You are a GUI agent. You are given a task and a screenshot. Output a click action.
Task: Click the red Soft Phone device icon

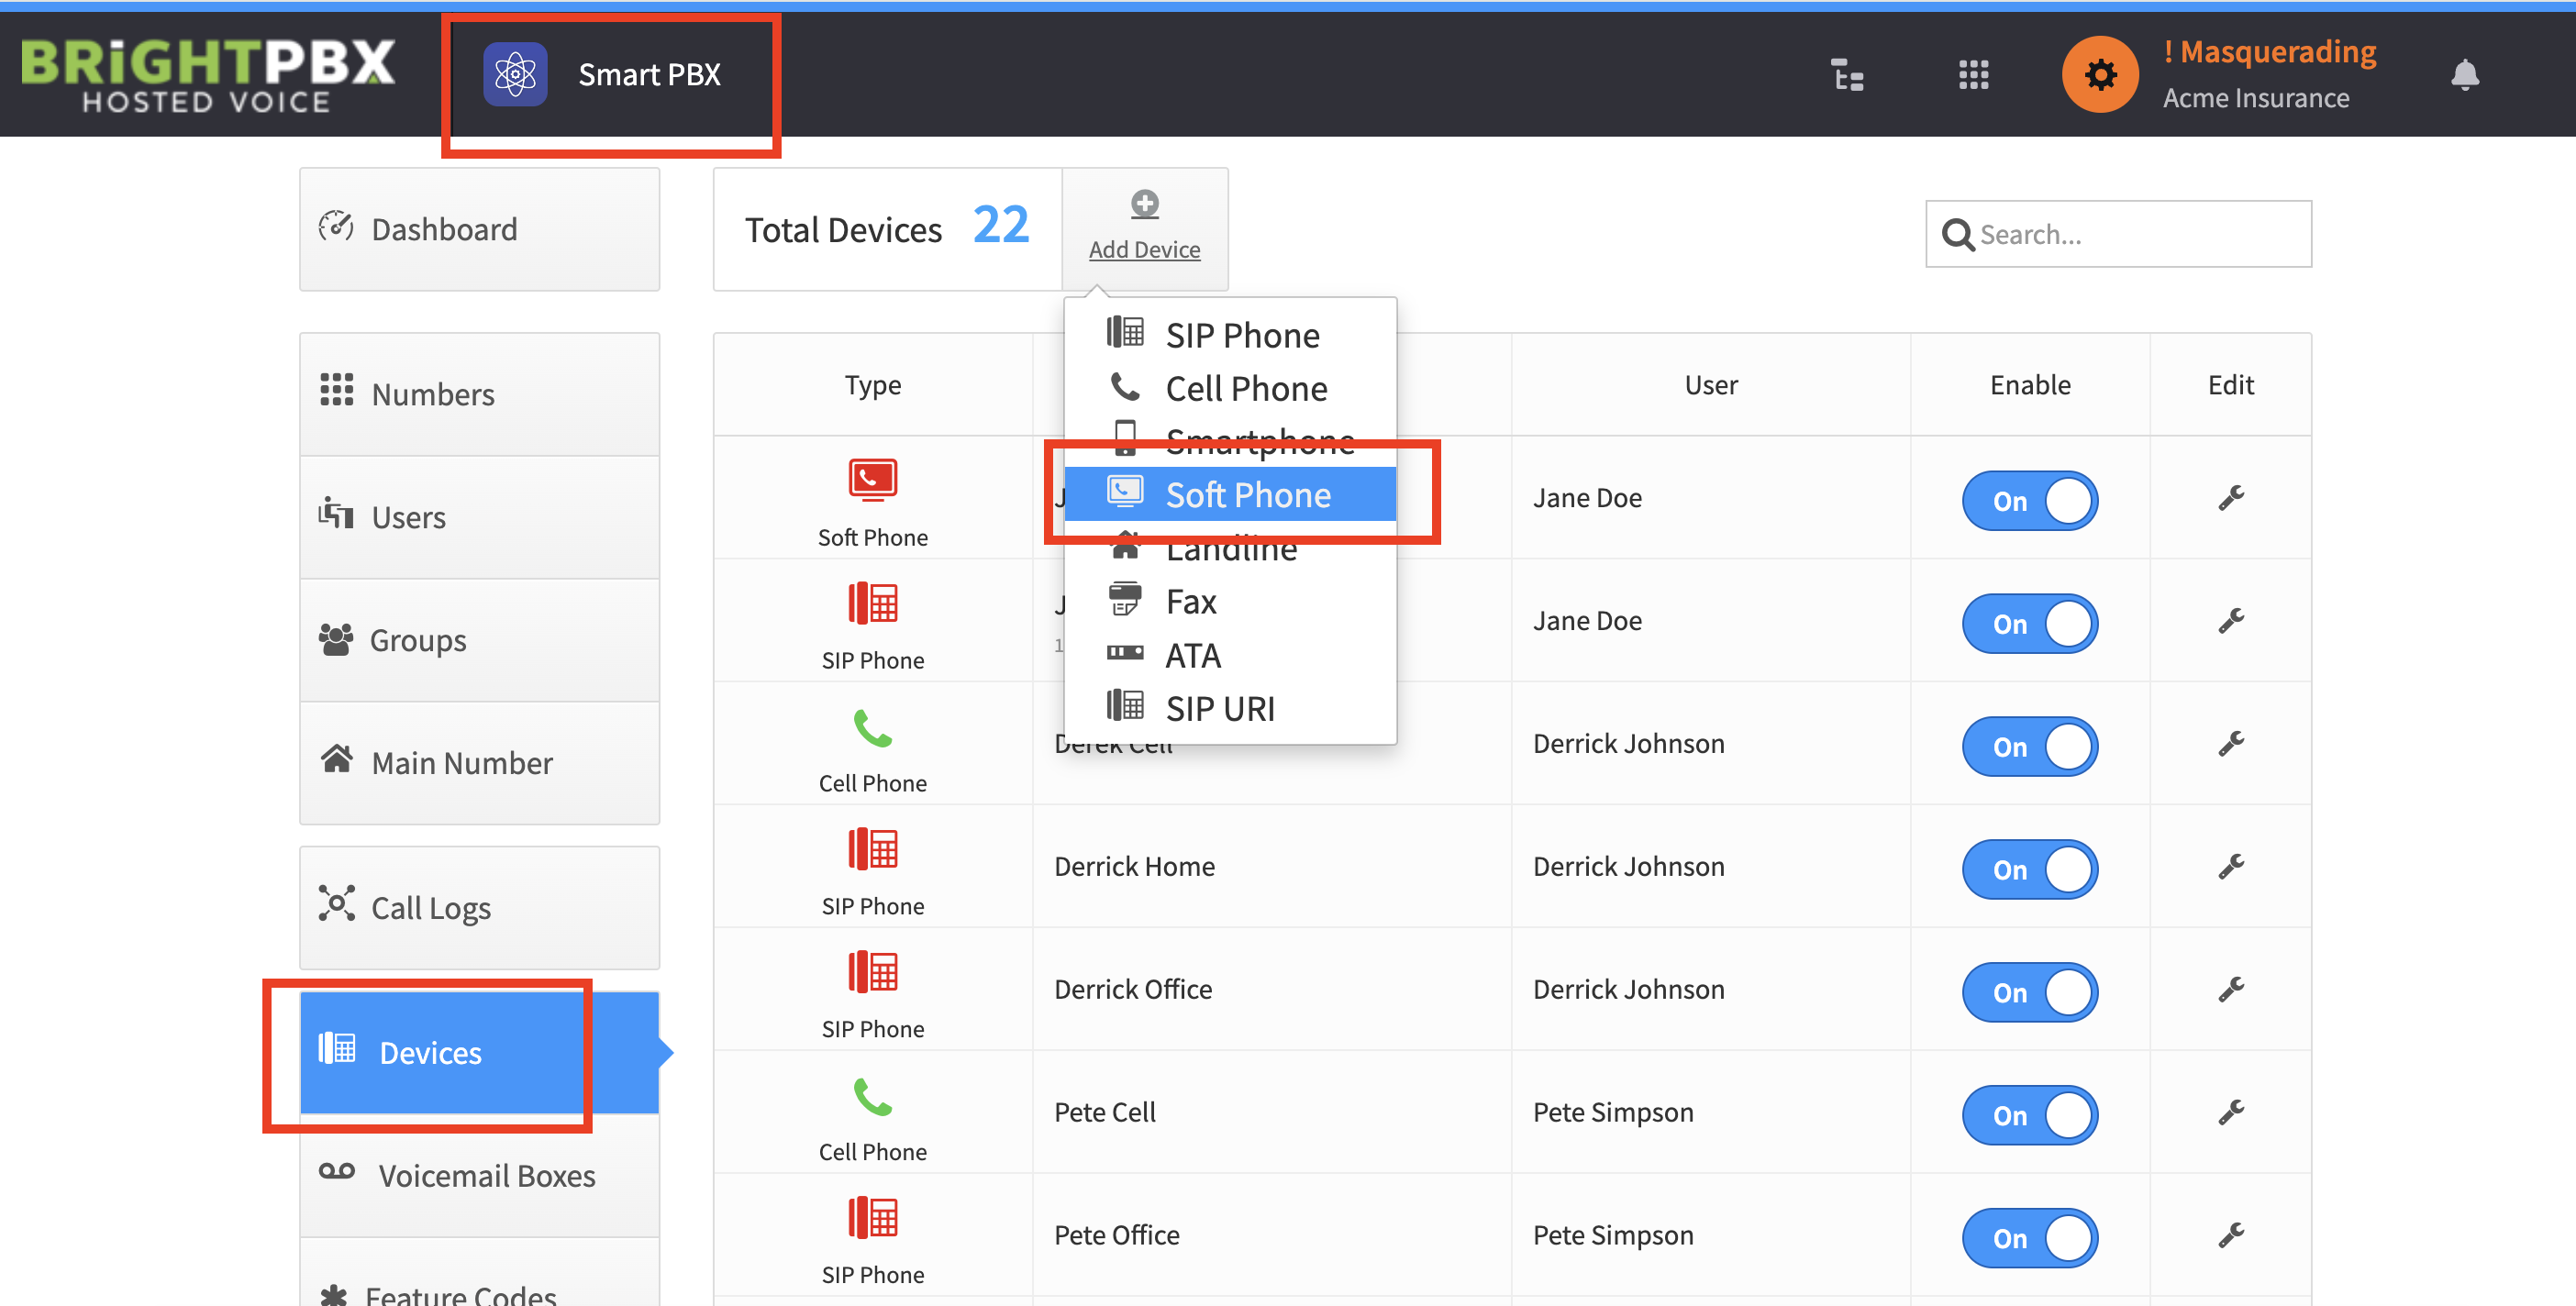pyautogui.click(x=872, y=480)
